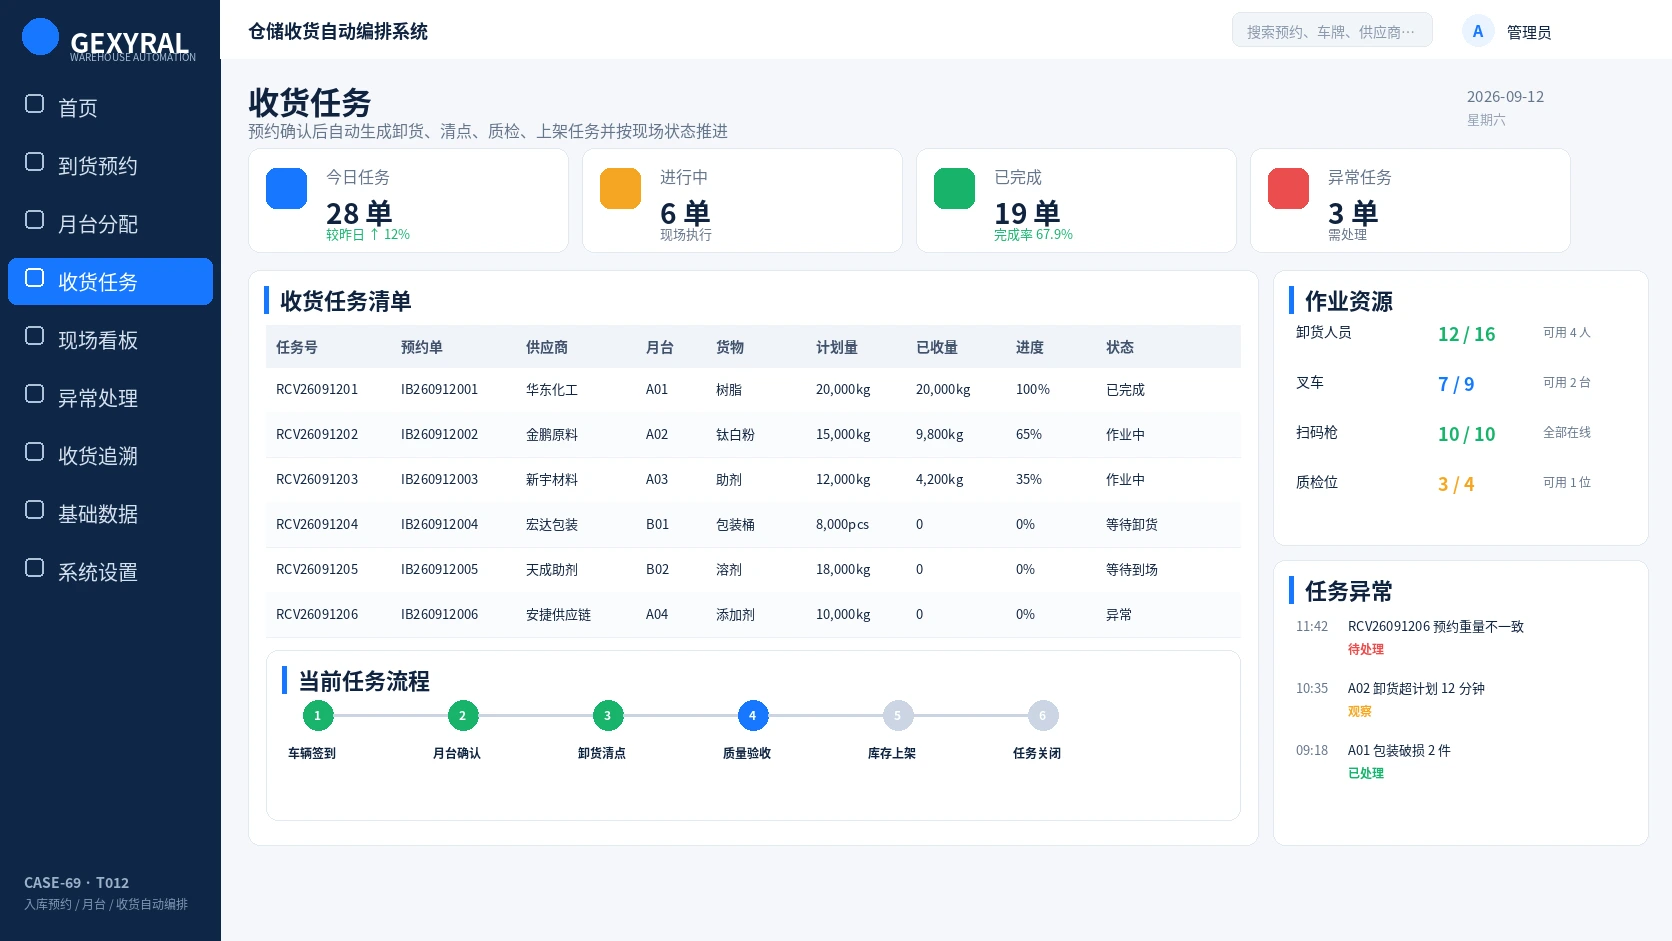Open 异常处理 section
The width and height of the screenshot is (1672, 941).
[110, 397]
